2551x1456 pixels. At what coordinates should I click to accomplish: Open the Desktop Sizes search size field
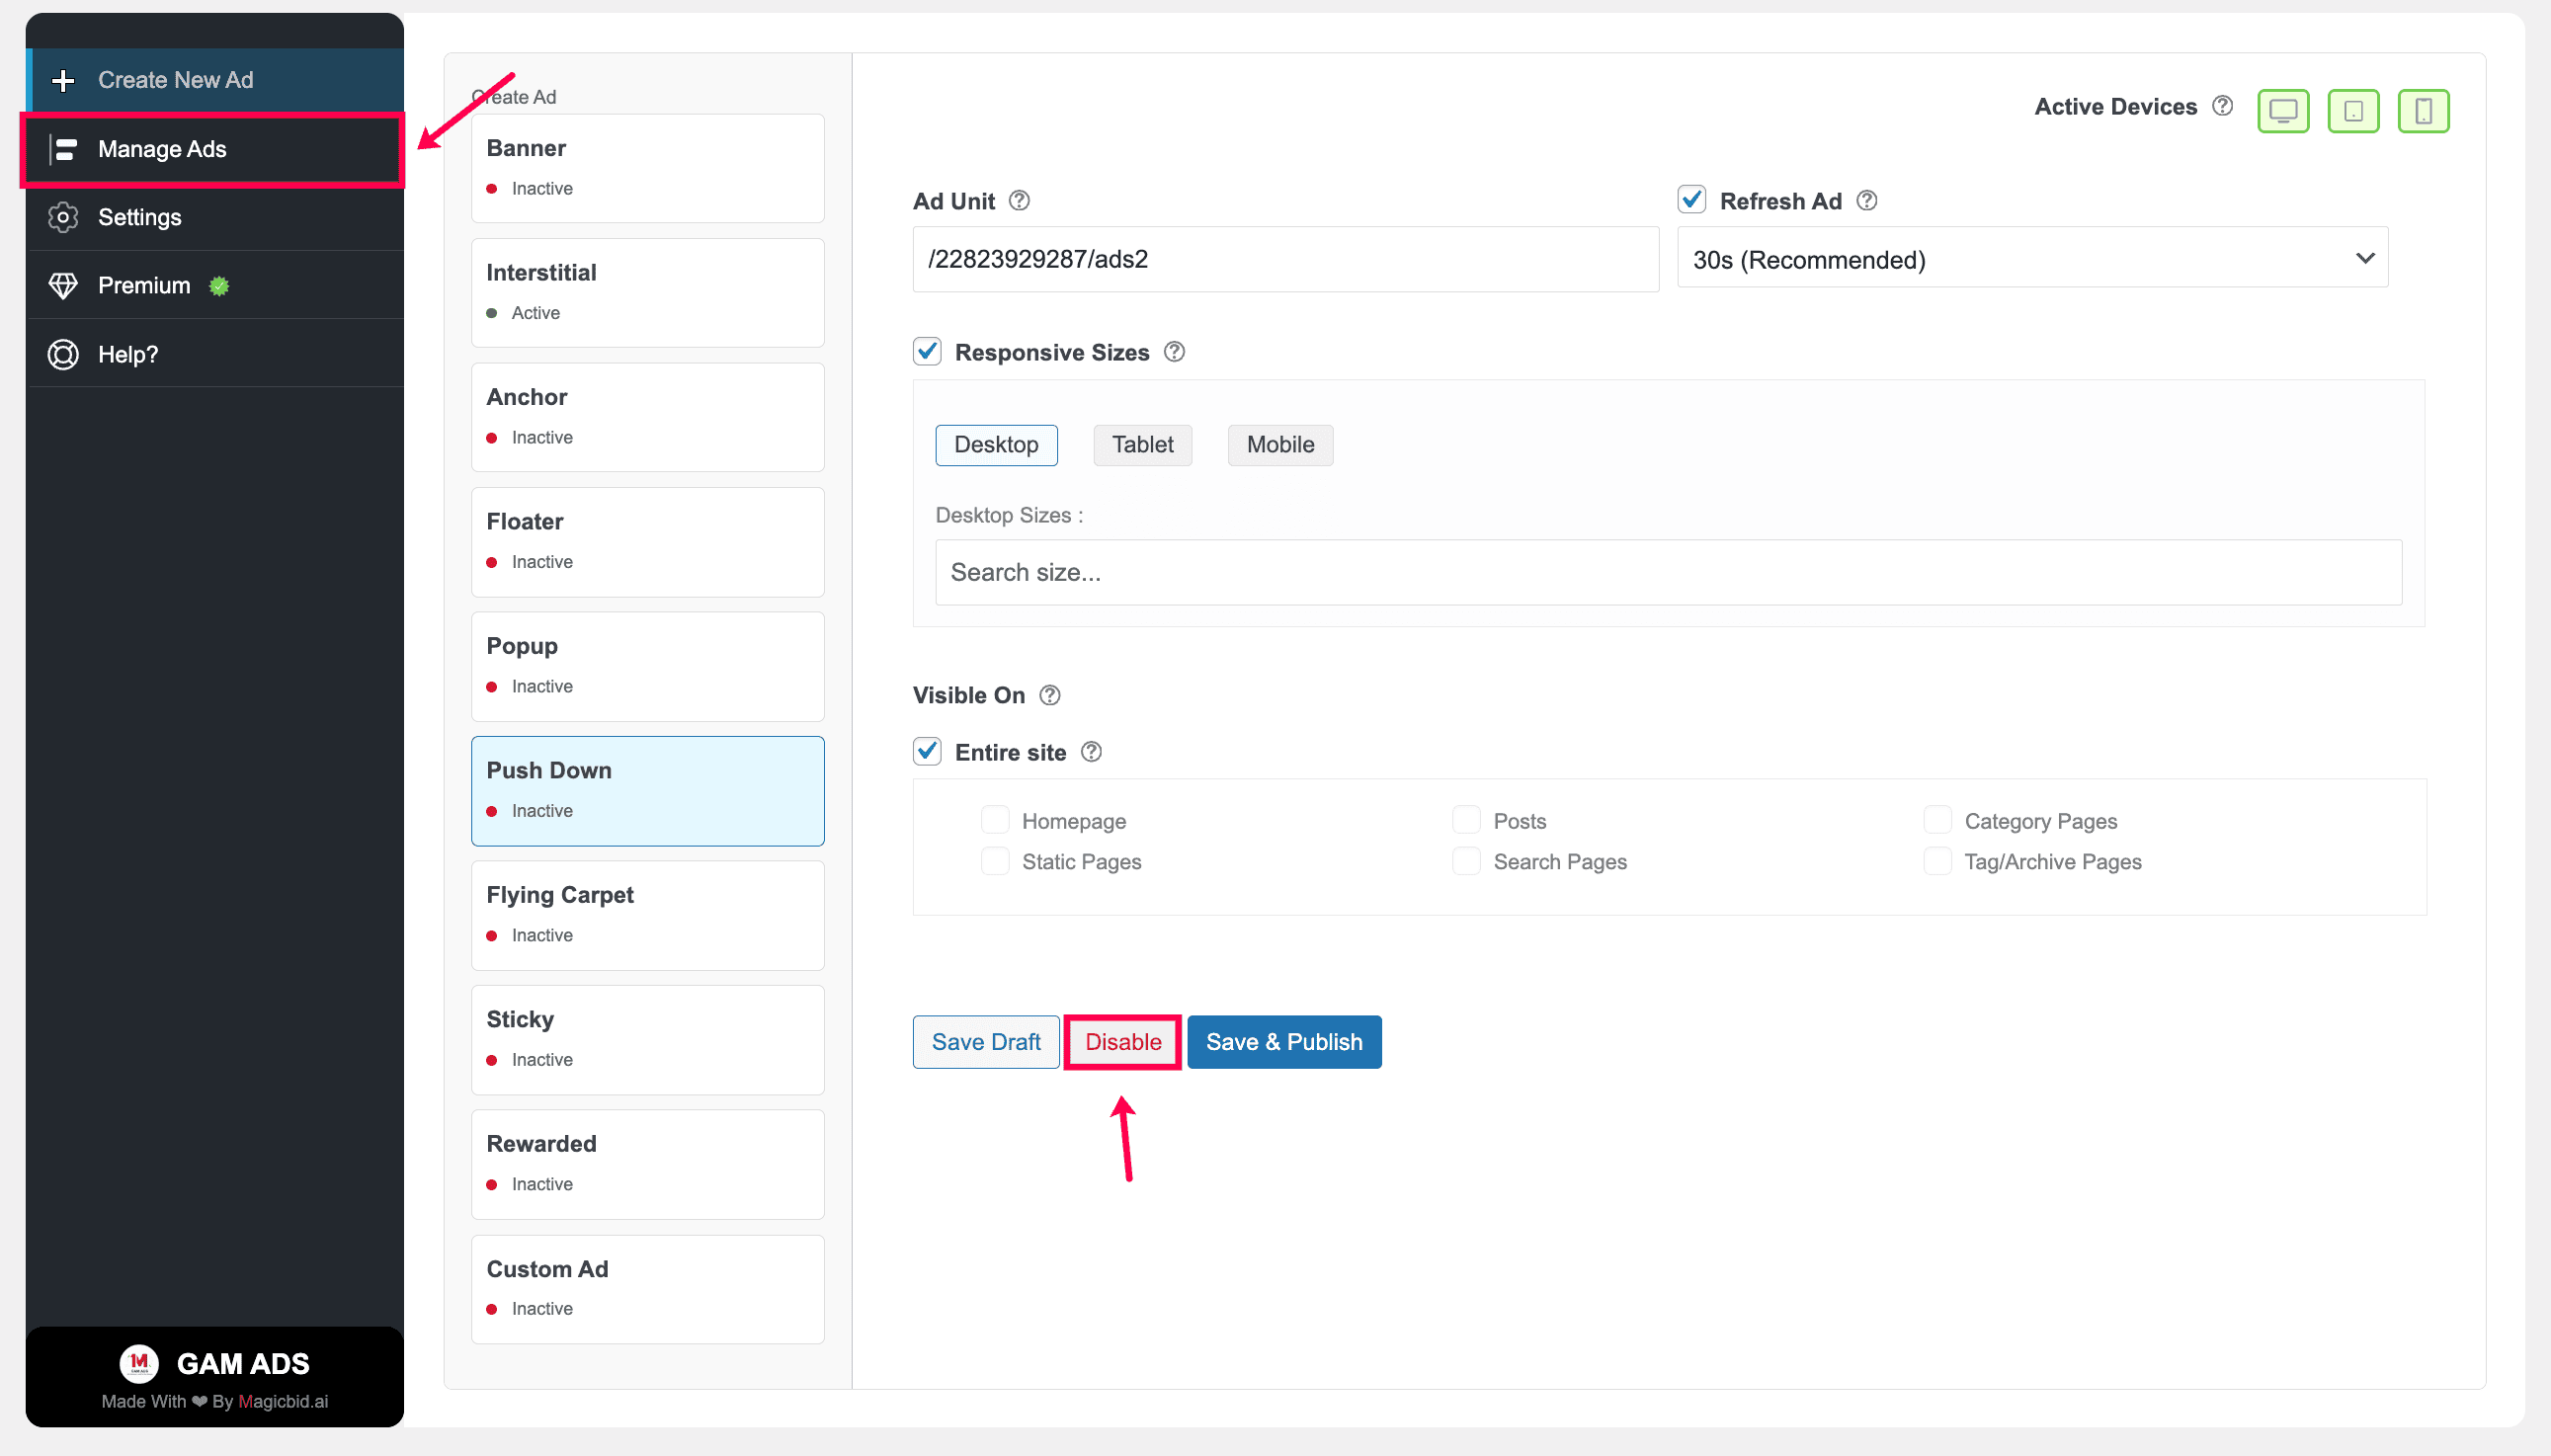pyautogui.click(x=1668, y=572)
